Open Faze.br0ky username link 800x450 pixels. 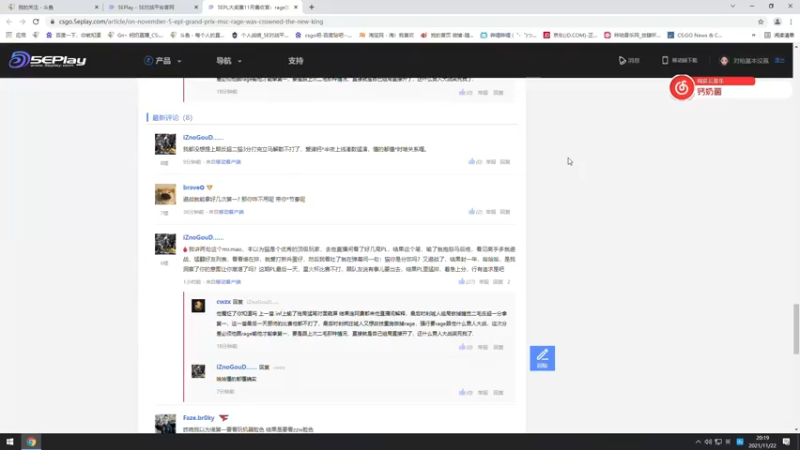[x=198, y=417]
